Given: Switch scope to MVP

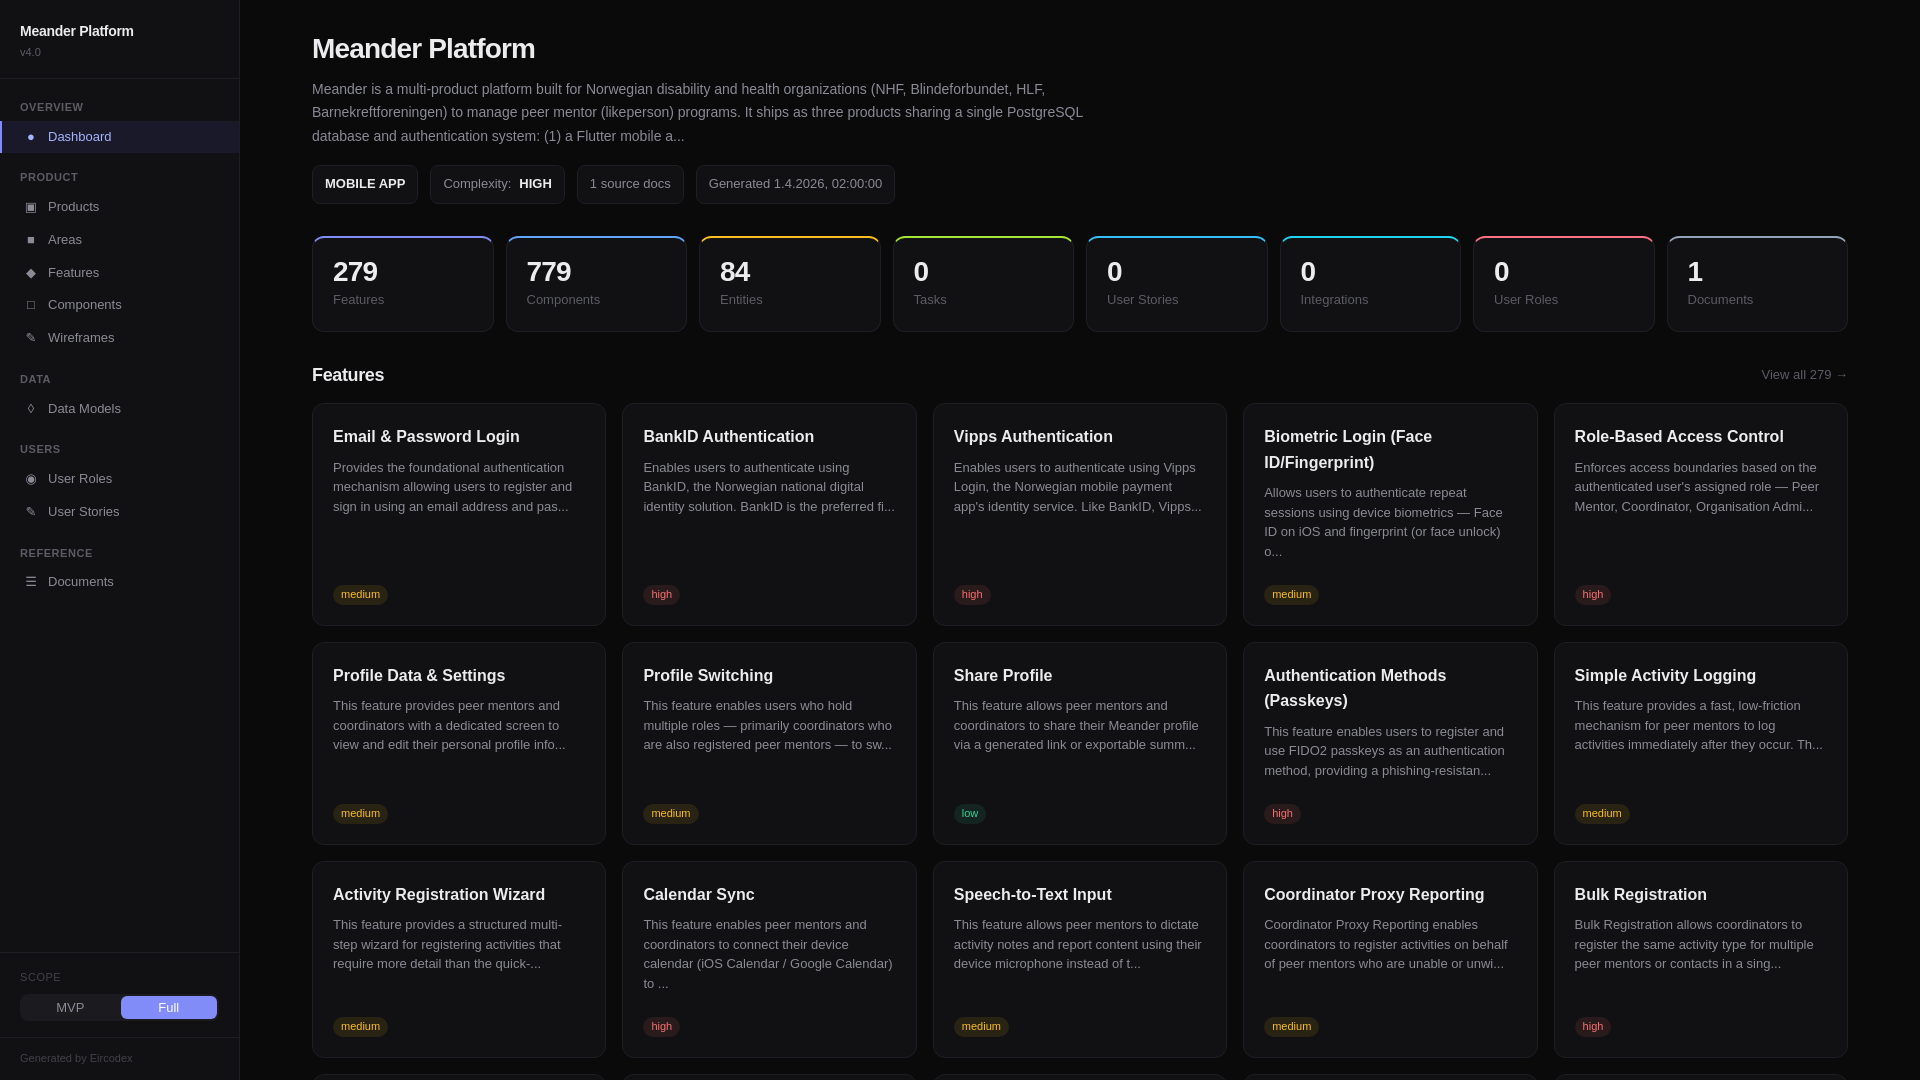Looking at the screenshot, I should click(x=70, y=1007).
